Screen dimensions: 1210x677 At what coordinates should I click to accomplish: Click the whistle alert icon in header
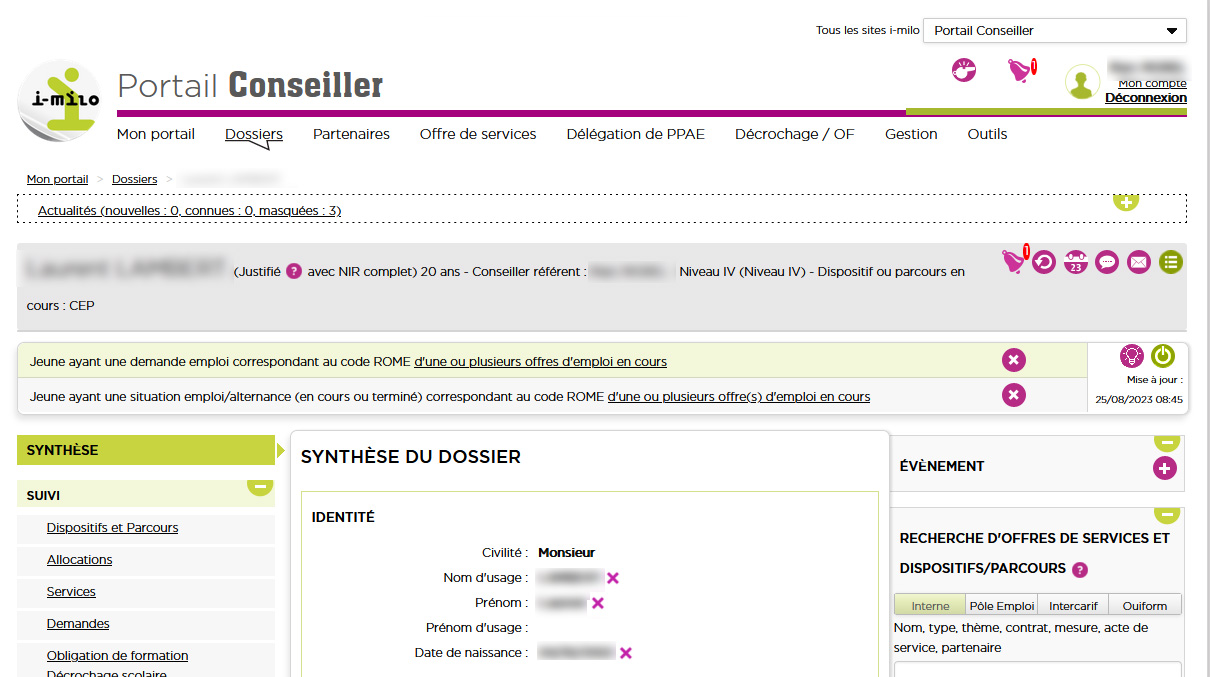point(964,70)
